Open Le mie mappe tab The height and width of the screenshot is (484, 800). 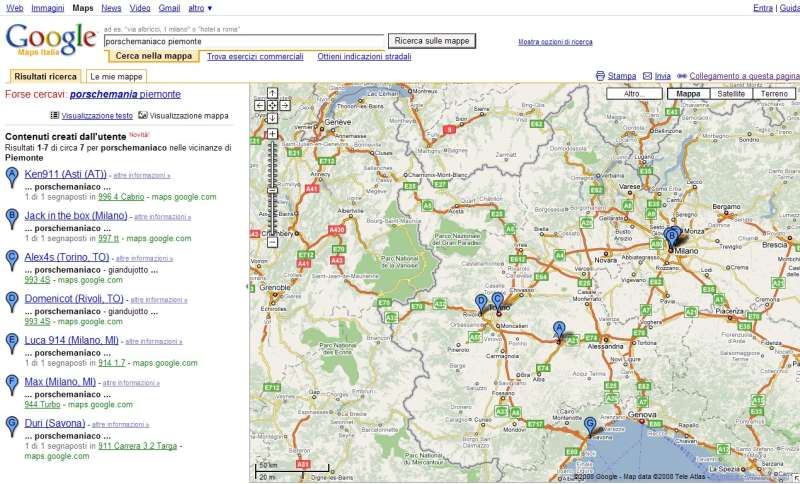pyautogui.click(x=116, y=77)
